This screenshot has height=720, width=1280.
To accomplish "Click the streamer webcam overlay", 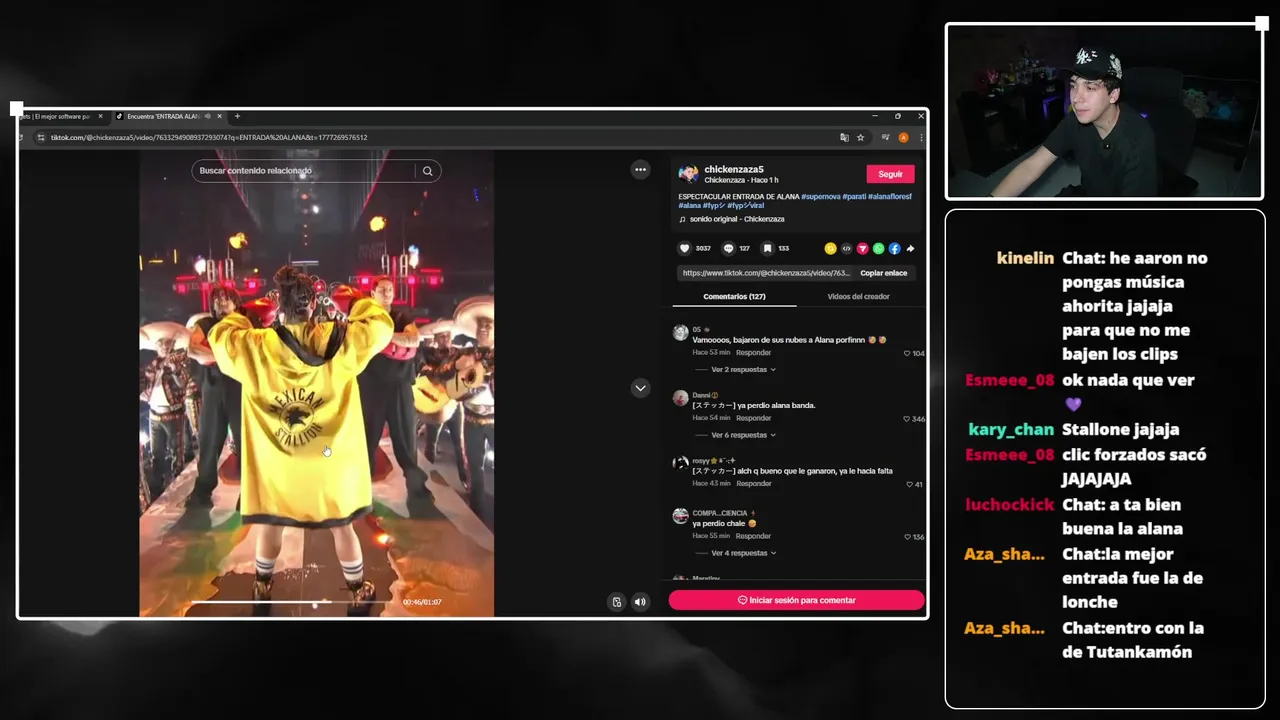I will click(1104, 111).
